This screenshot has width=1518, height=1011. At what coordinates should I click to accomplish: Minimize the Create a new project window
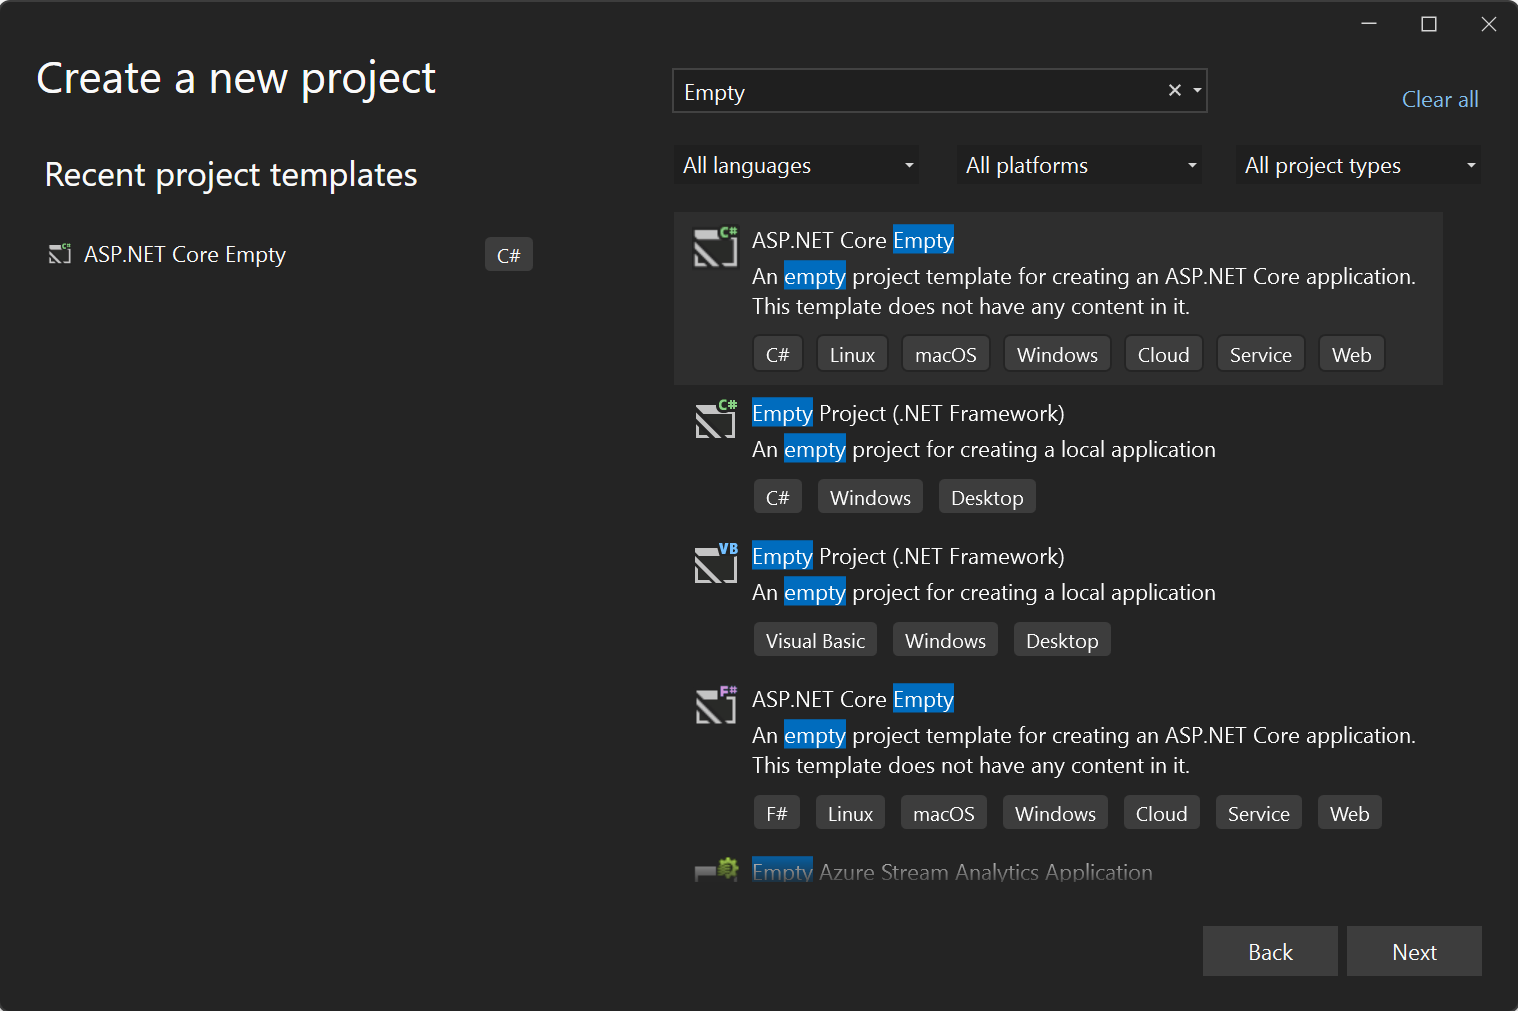click(1369, 24)
